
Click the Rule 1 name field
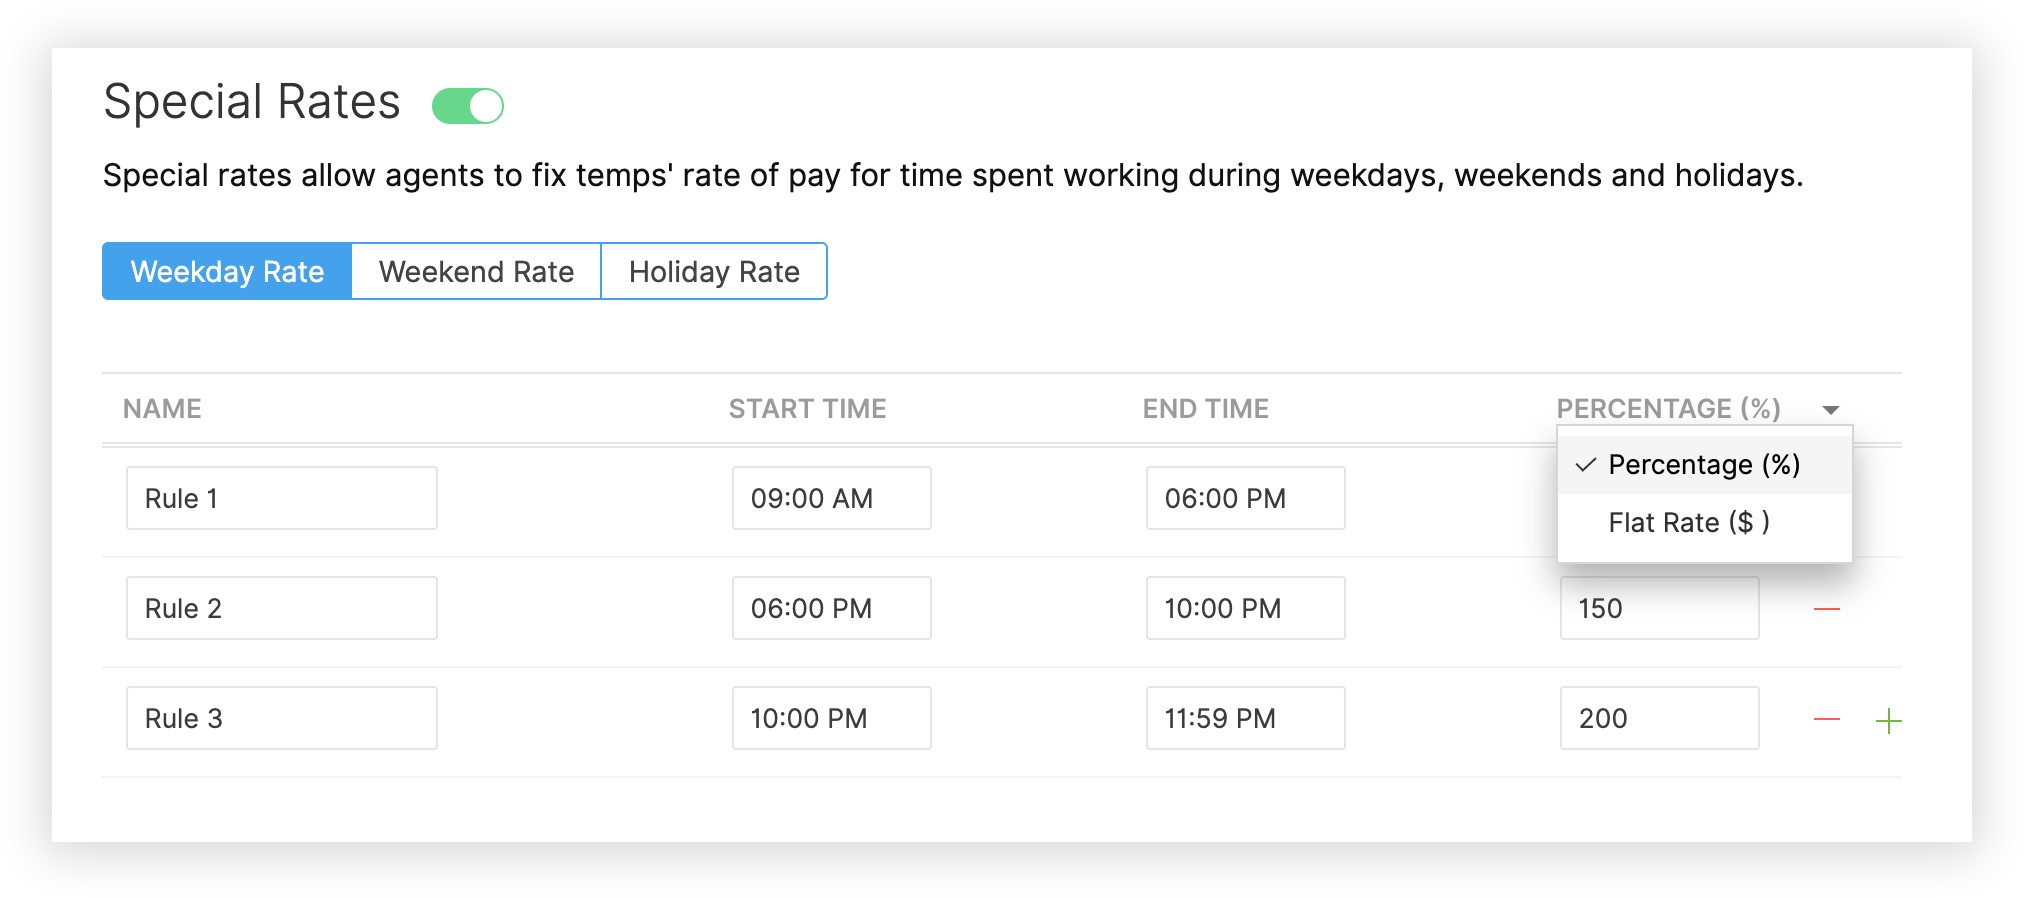coord(281,498)
